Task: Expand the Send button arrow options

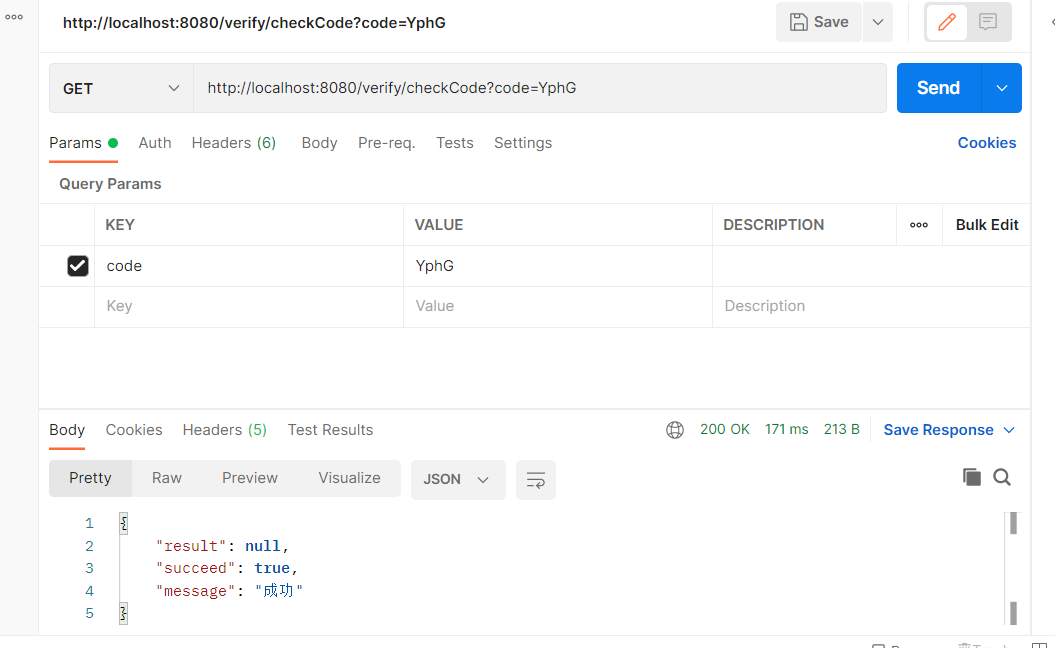Action: [x=1002, y=88]
